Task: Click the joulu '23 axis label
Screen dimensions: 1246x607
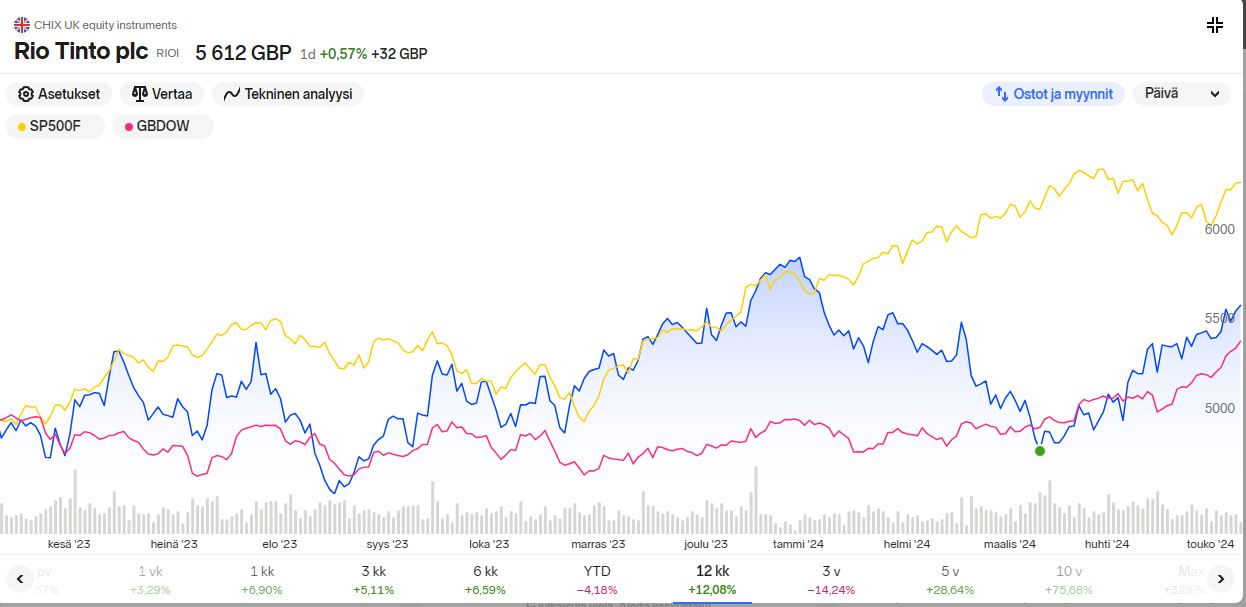Action: click(x=706, y=544)
